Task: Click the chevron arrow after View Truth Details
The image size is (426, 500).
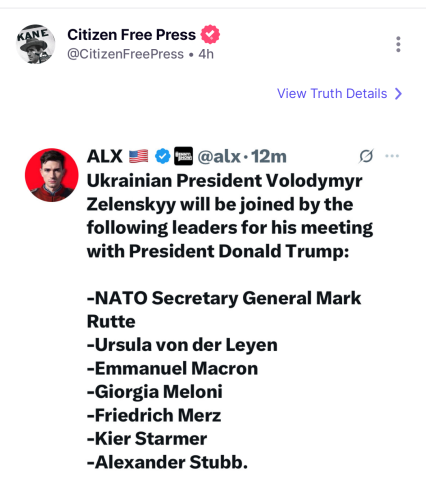Action: point(398,94)
